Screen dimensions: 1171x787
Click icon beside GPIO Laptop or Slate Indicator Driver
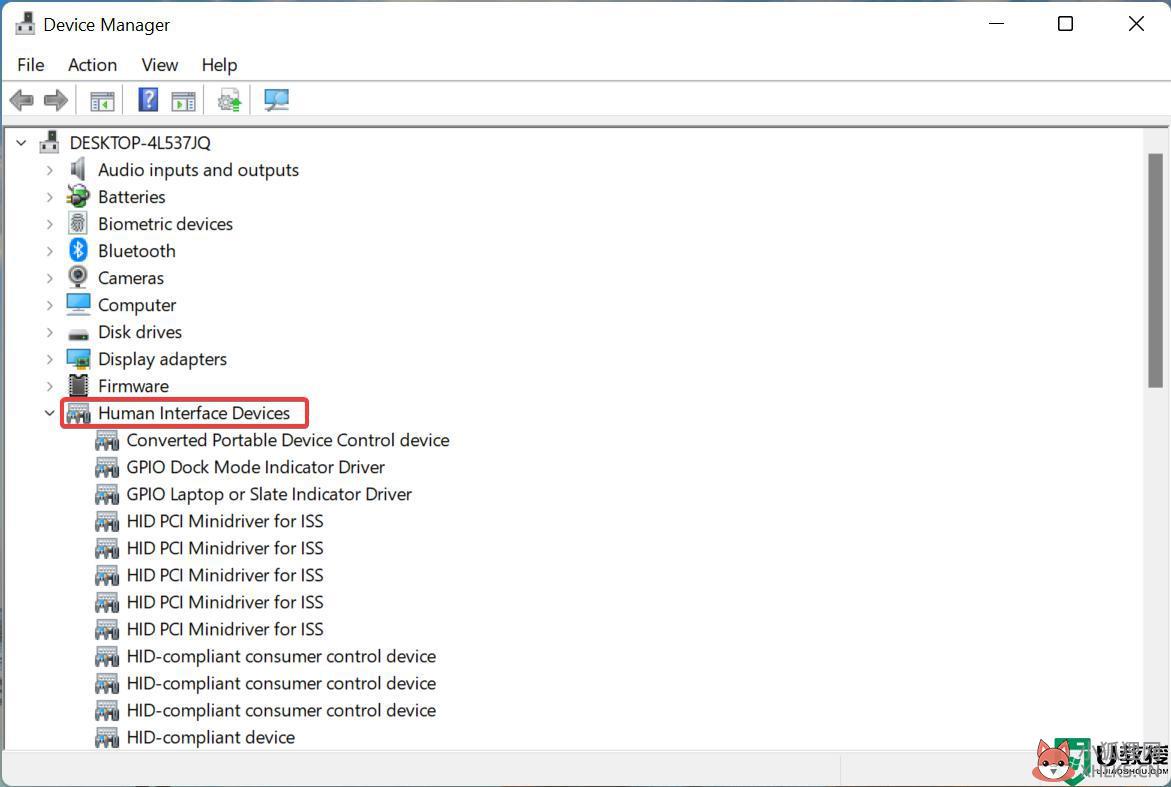(107, 494)
